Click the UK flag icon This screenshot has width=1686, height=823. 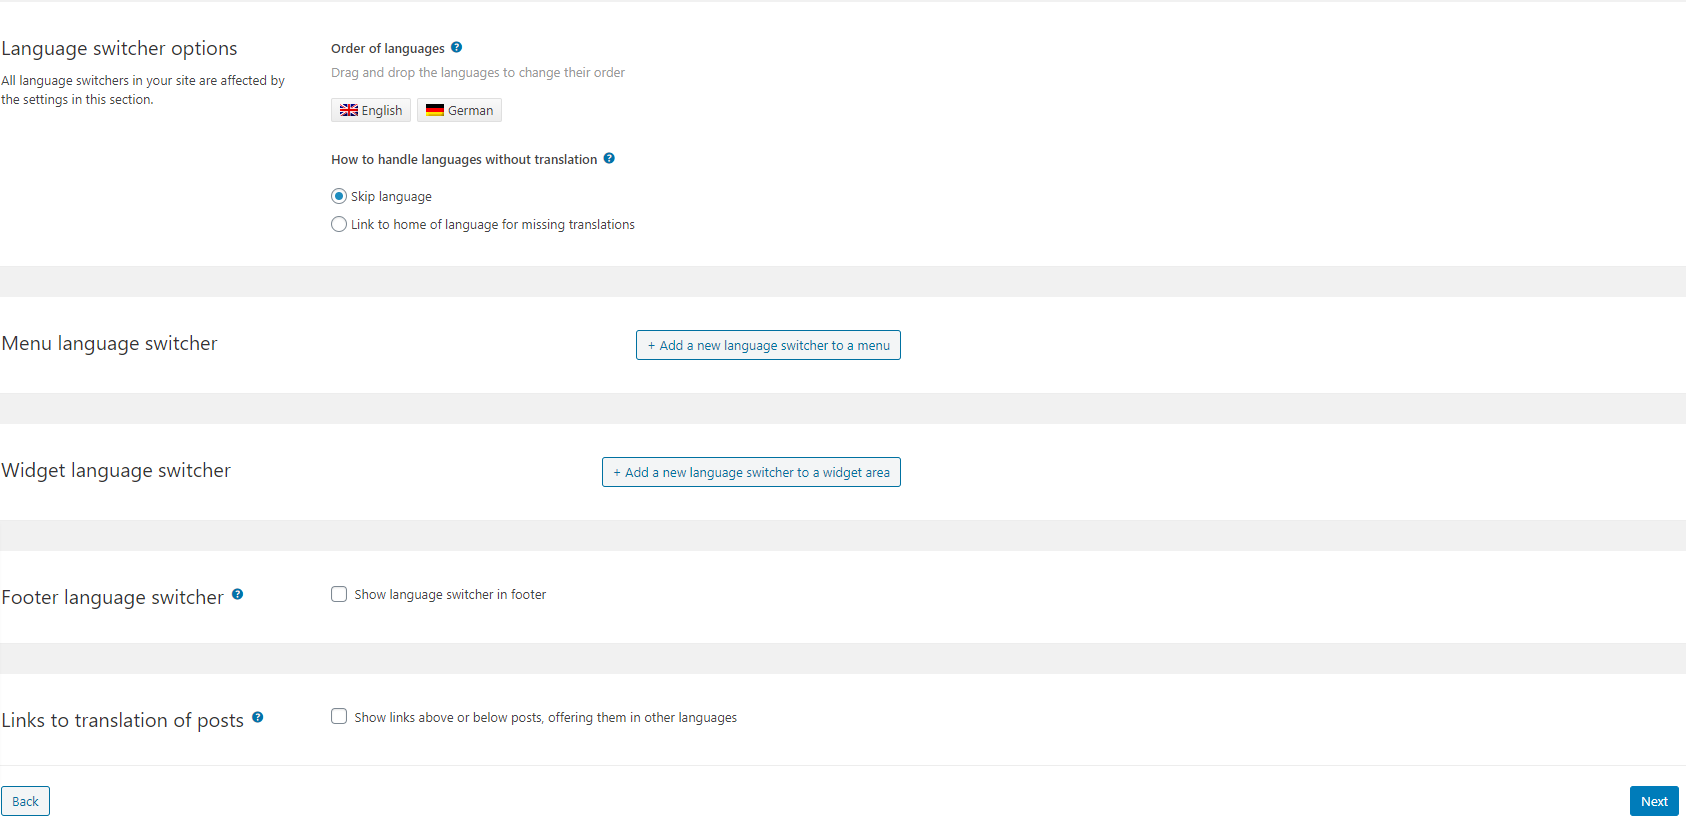pos(349,110)
